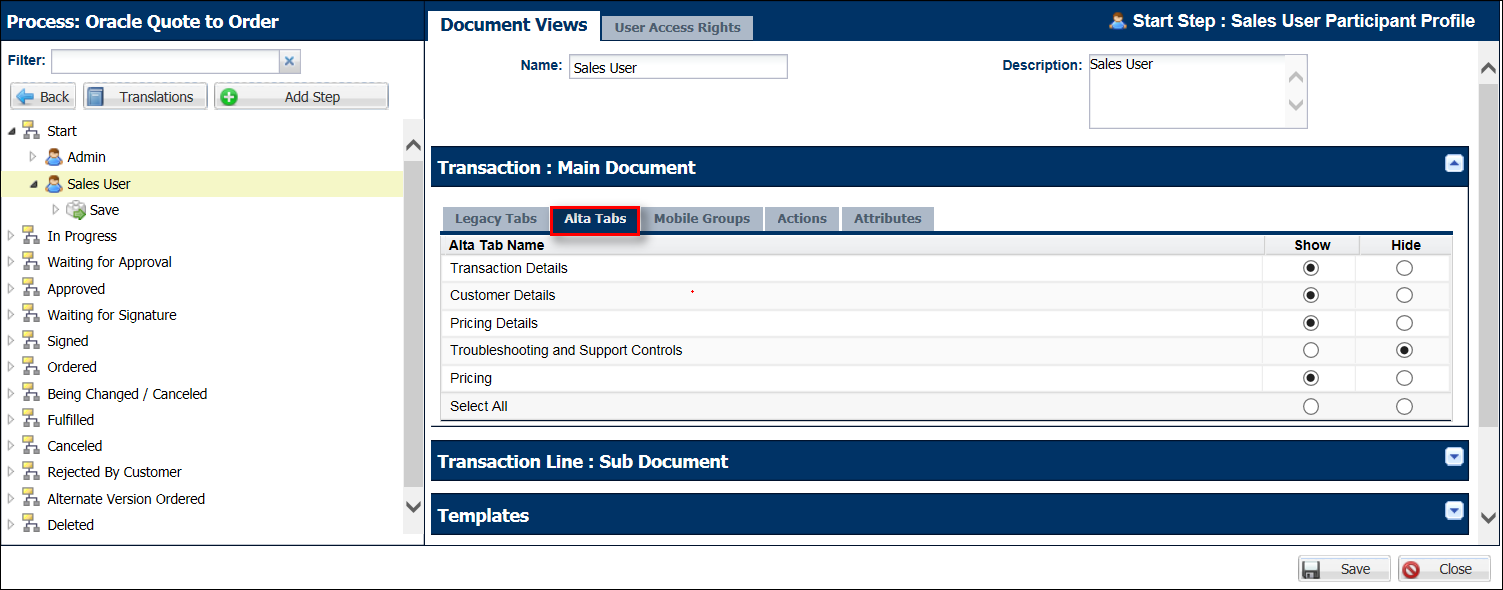The width and height of the screenshot is (1503, 590).
Task: Click the Save button at bottom
Action: tap(1344, 569)
